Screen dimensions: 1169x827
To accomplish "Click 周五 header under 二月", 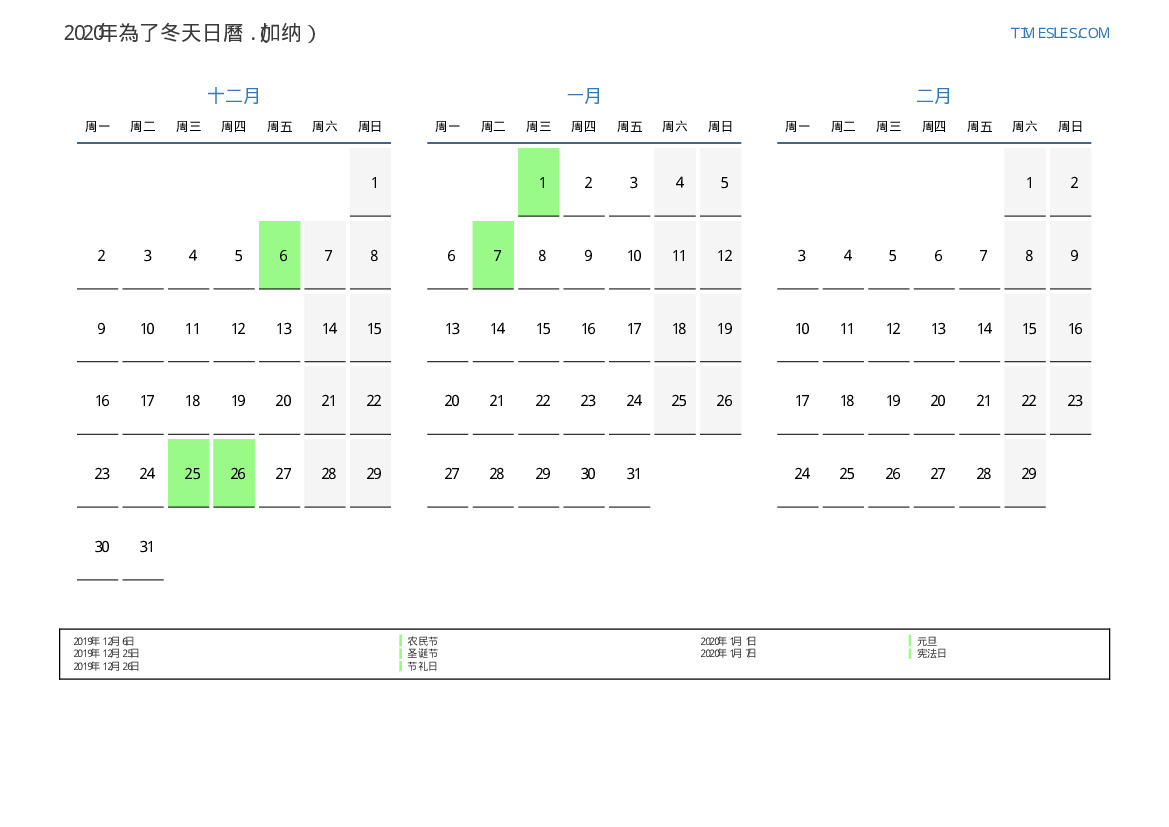I will (x=980, y=127).
